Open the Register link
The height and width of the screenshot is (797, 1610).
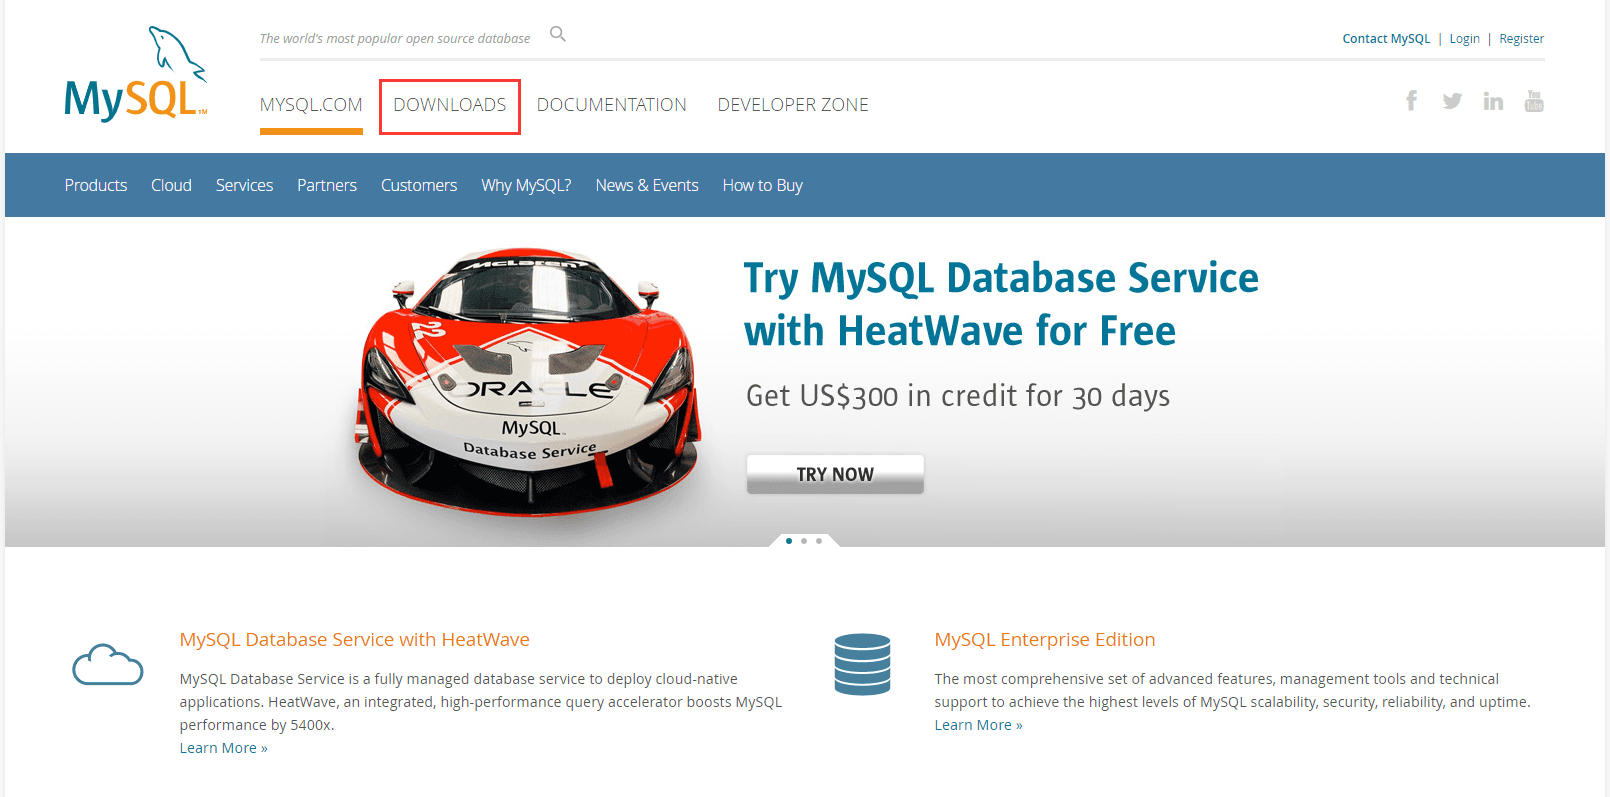(1522, 39)
